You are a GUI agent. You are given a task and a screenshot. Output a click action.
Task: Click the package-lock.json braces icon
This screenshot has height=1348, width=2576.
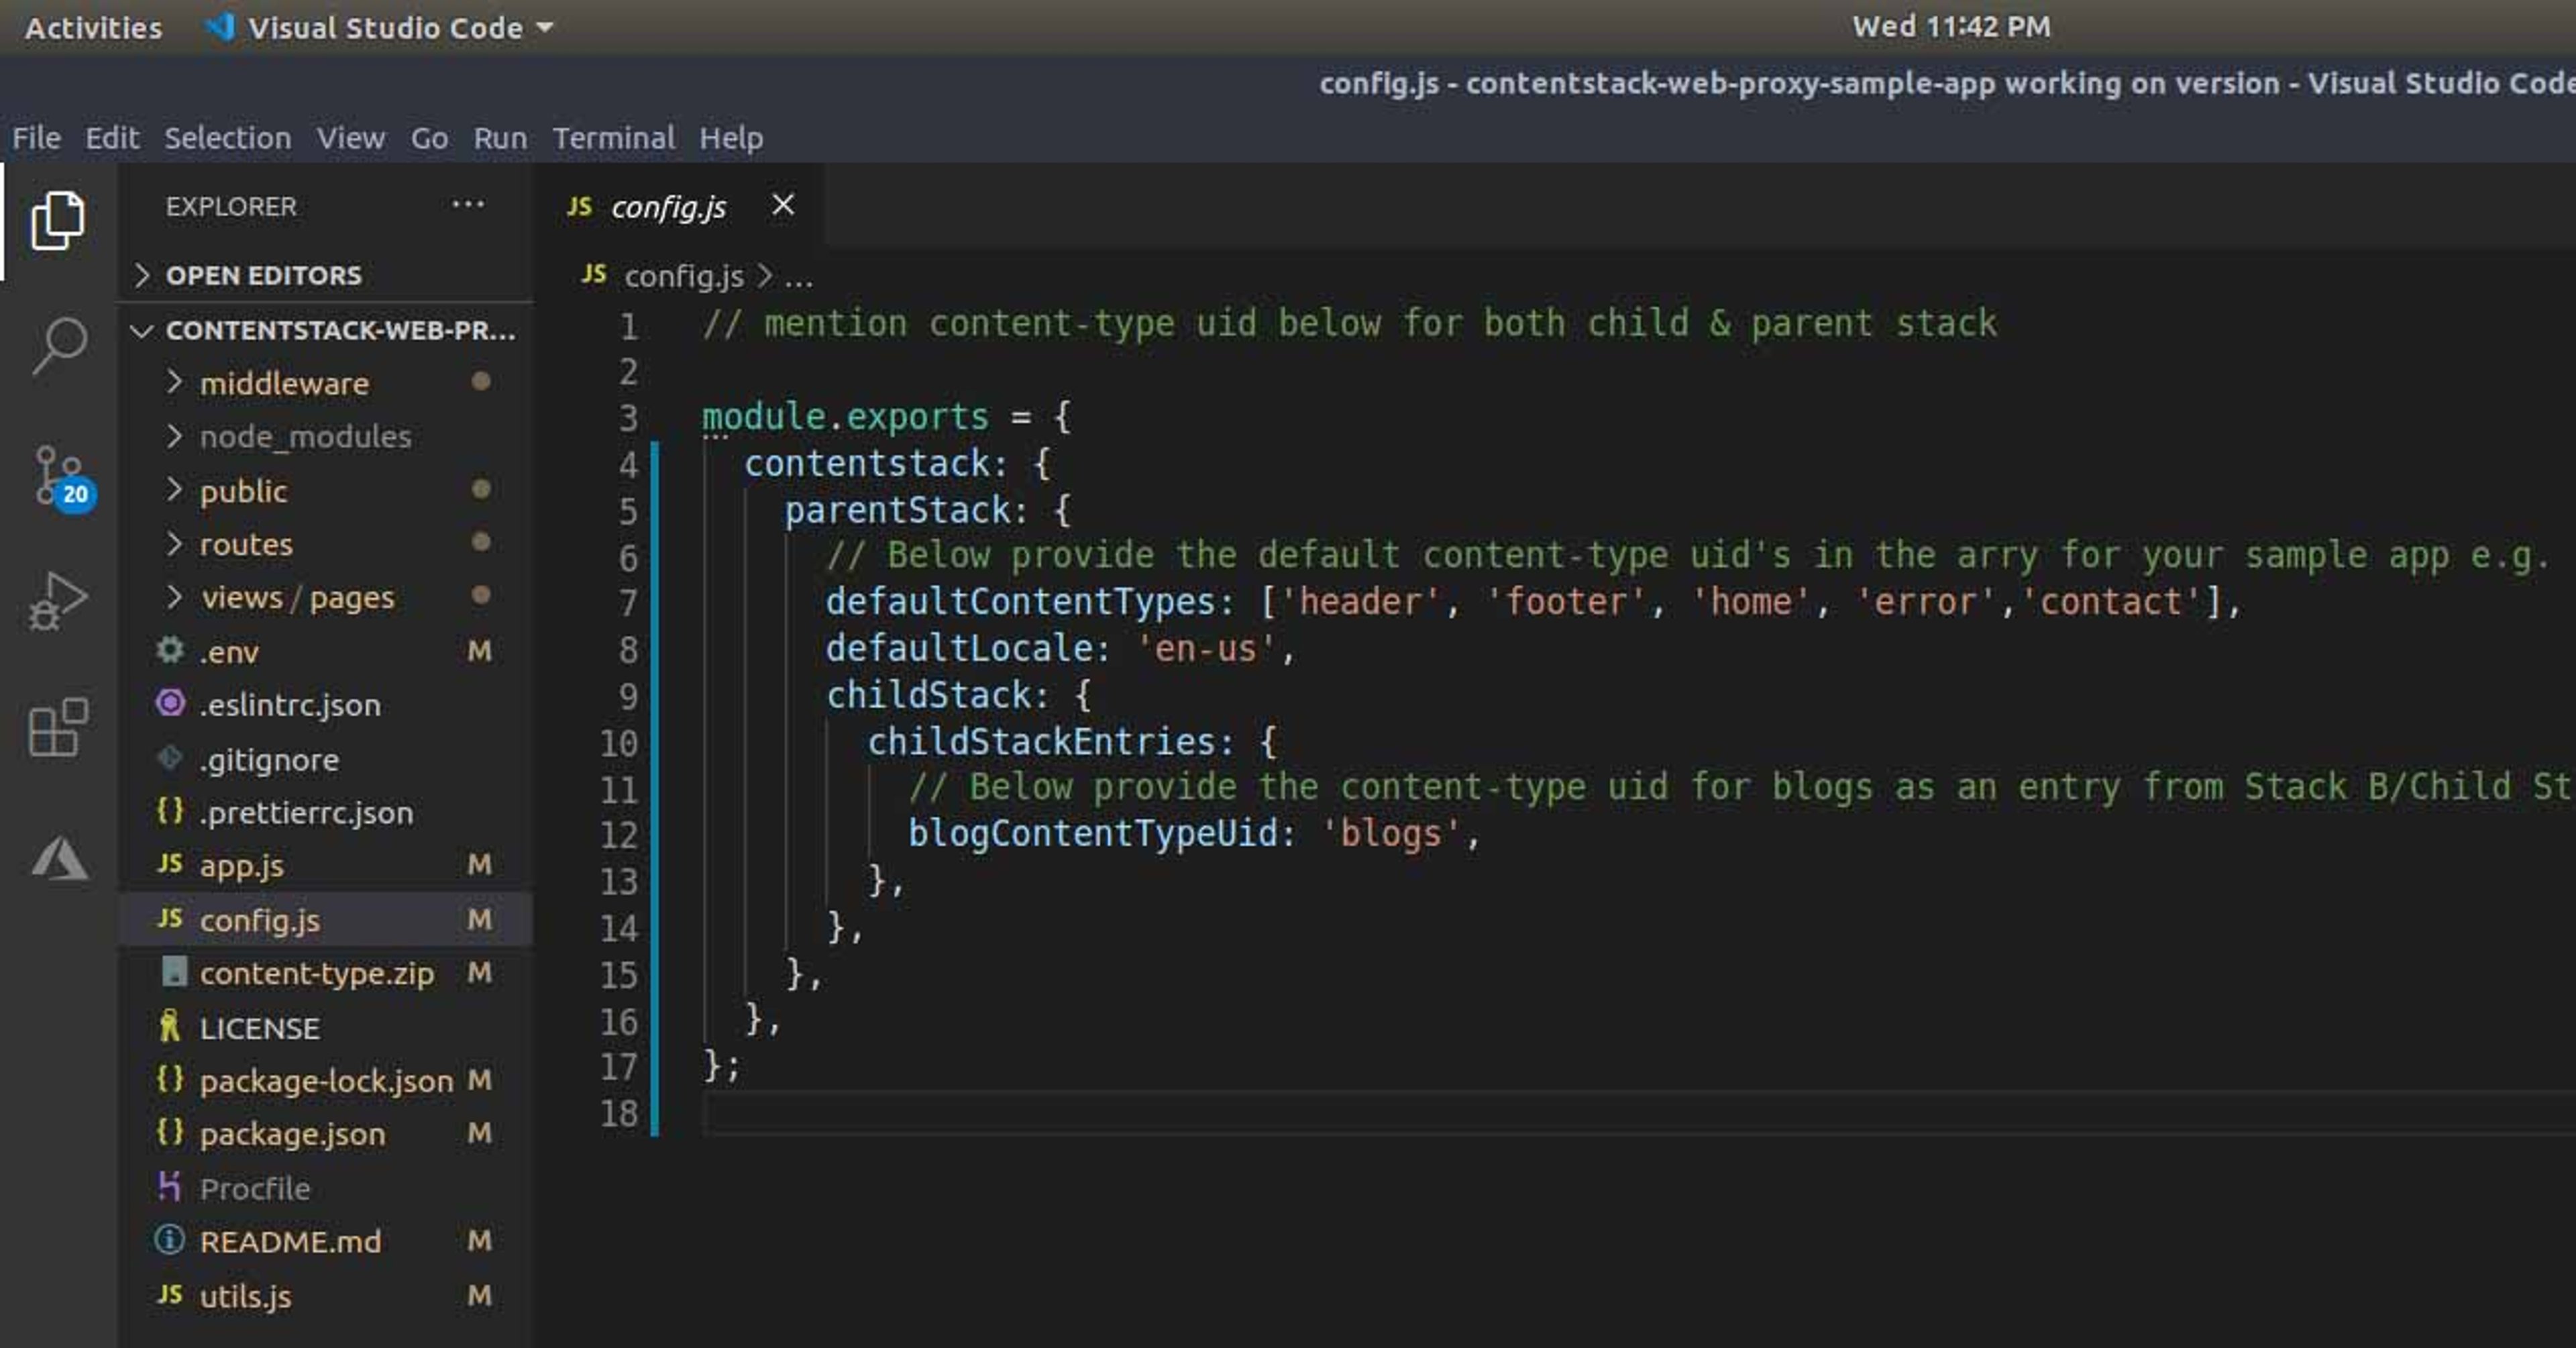click(170, 1079)
